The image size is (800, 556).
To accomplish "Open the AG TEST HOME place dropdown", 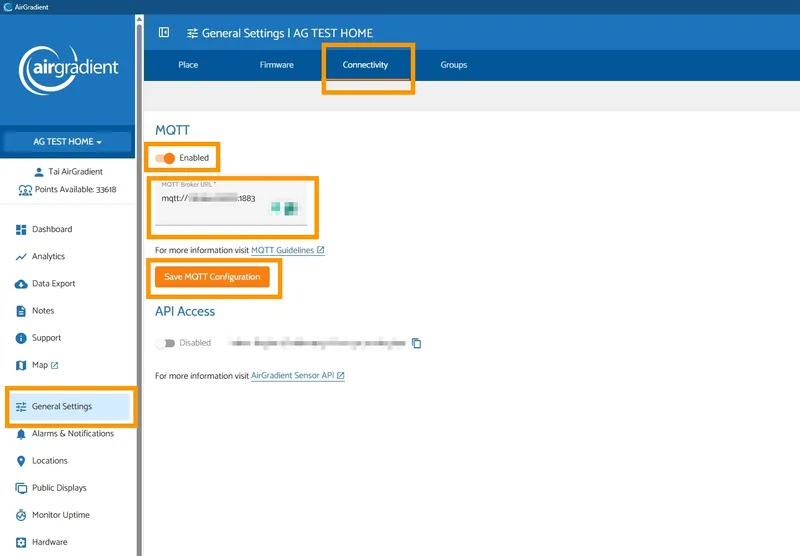I will click(67, 142).
